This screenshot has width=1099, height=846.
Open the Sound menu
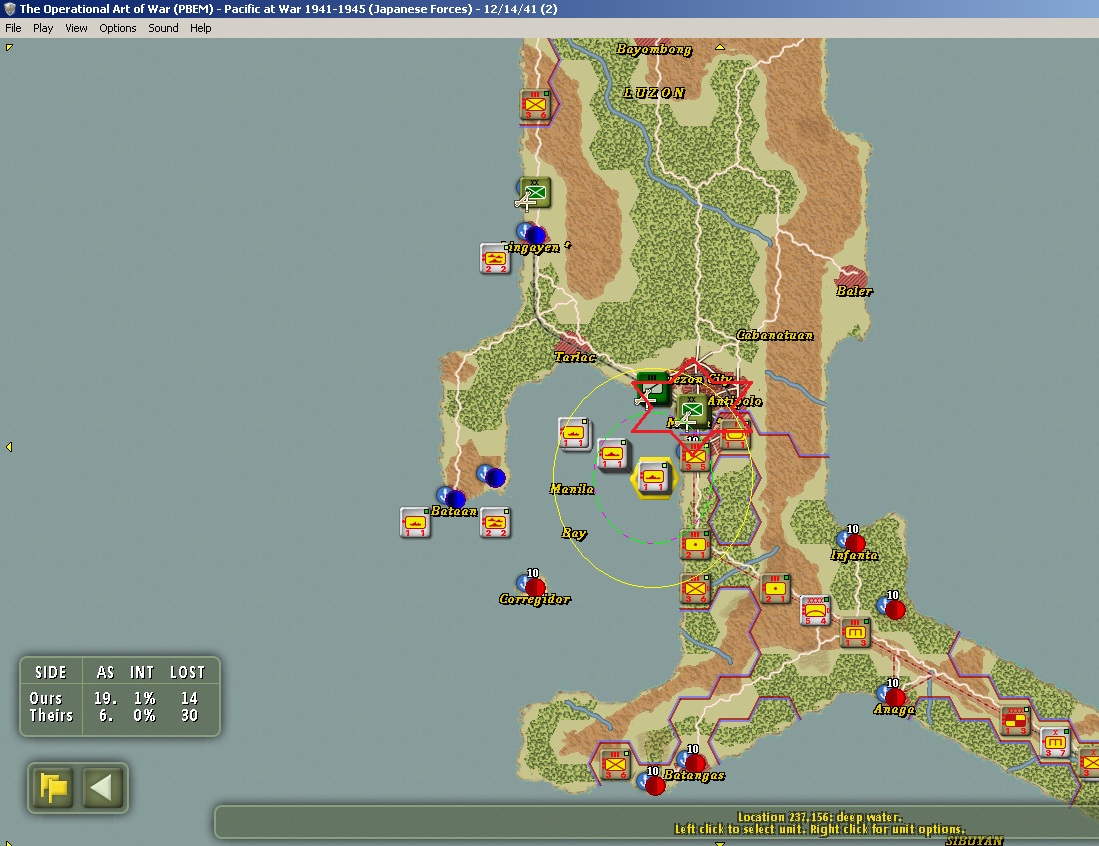point(163,28)
